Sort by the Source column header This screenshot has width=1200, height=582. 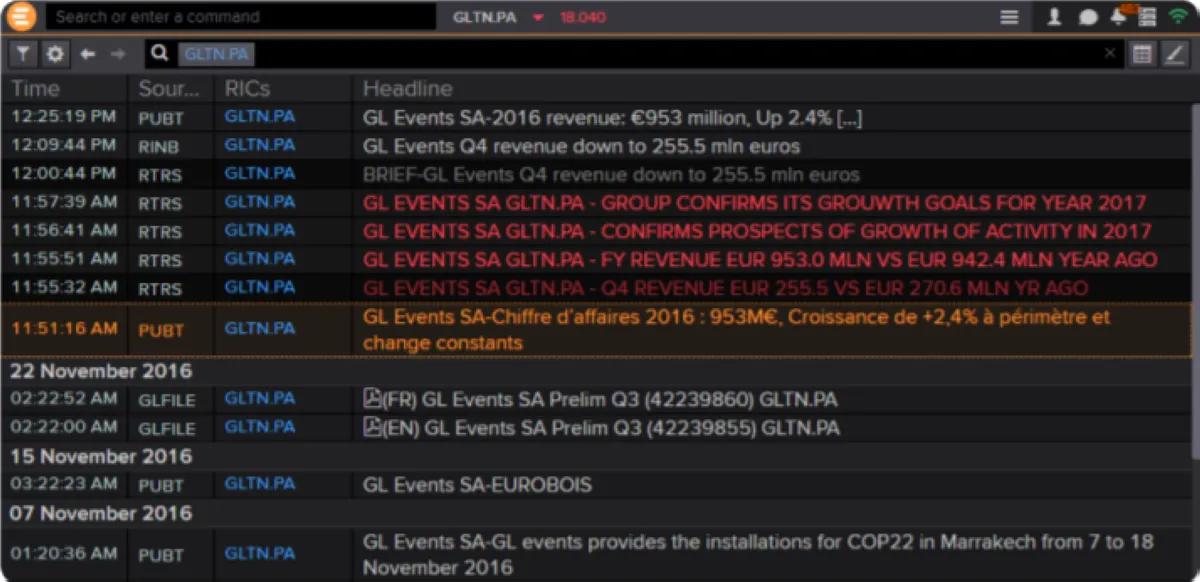click(168, 89)
